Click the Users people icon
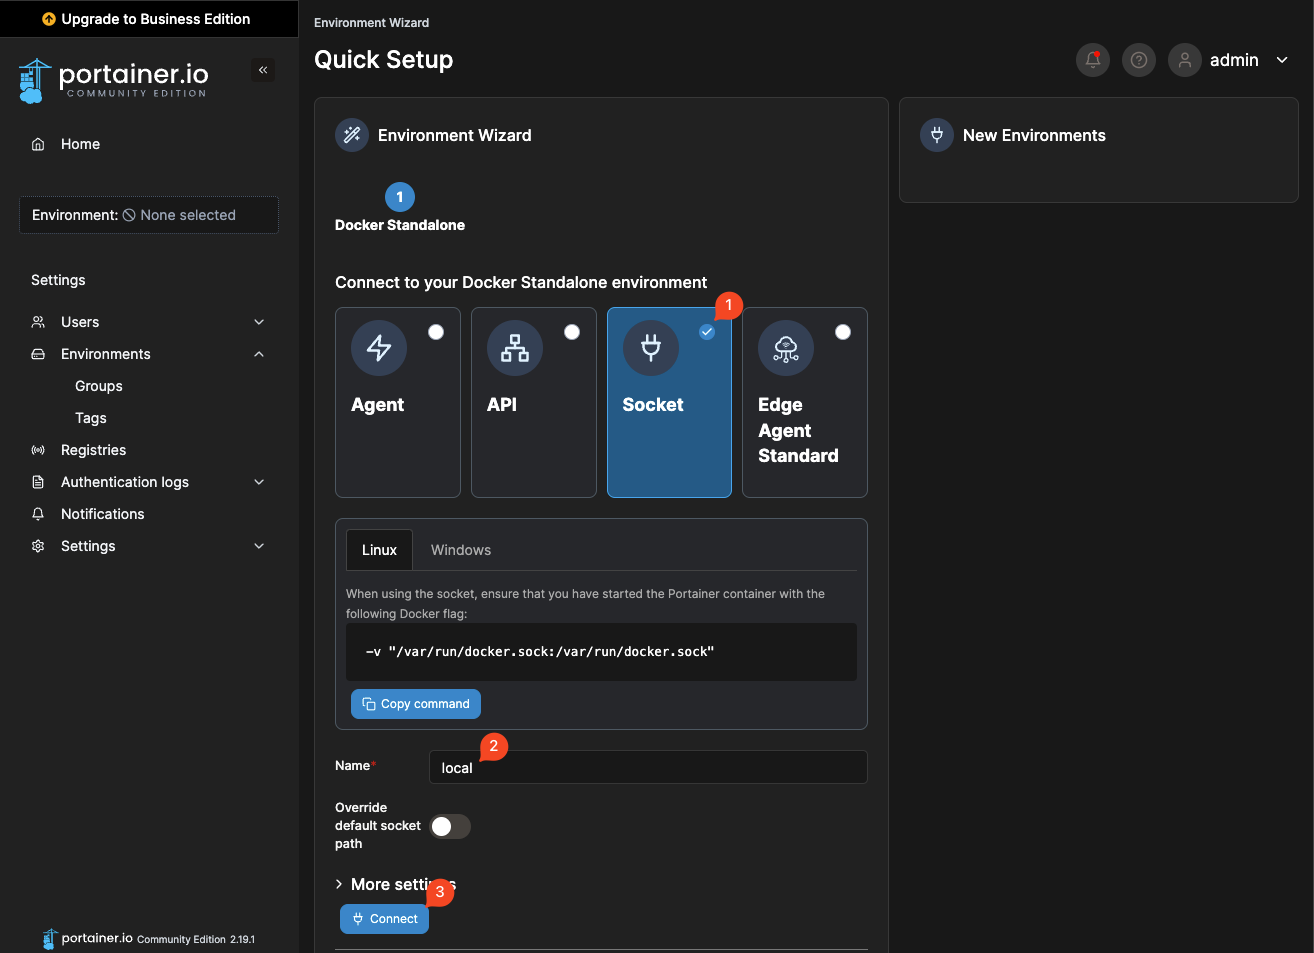The width and height of the screenshot is (1314, 953). coord(38,322)
